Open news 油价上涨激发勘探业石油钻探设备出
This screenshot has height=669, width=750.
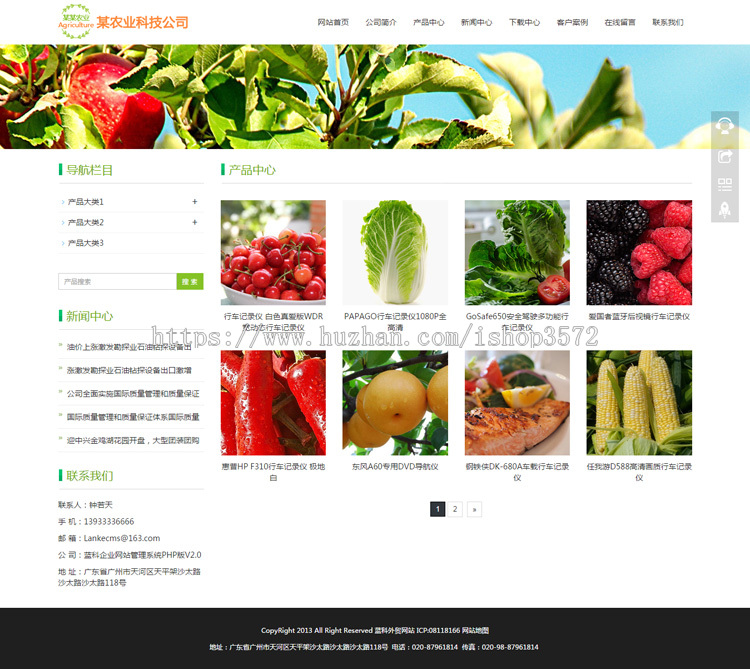(x=129, y=347)
